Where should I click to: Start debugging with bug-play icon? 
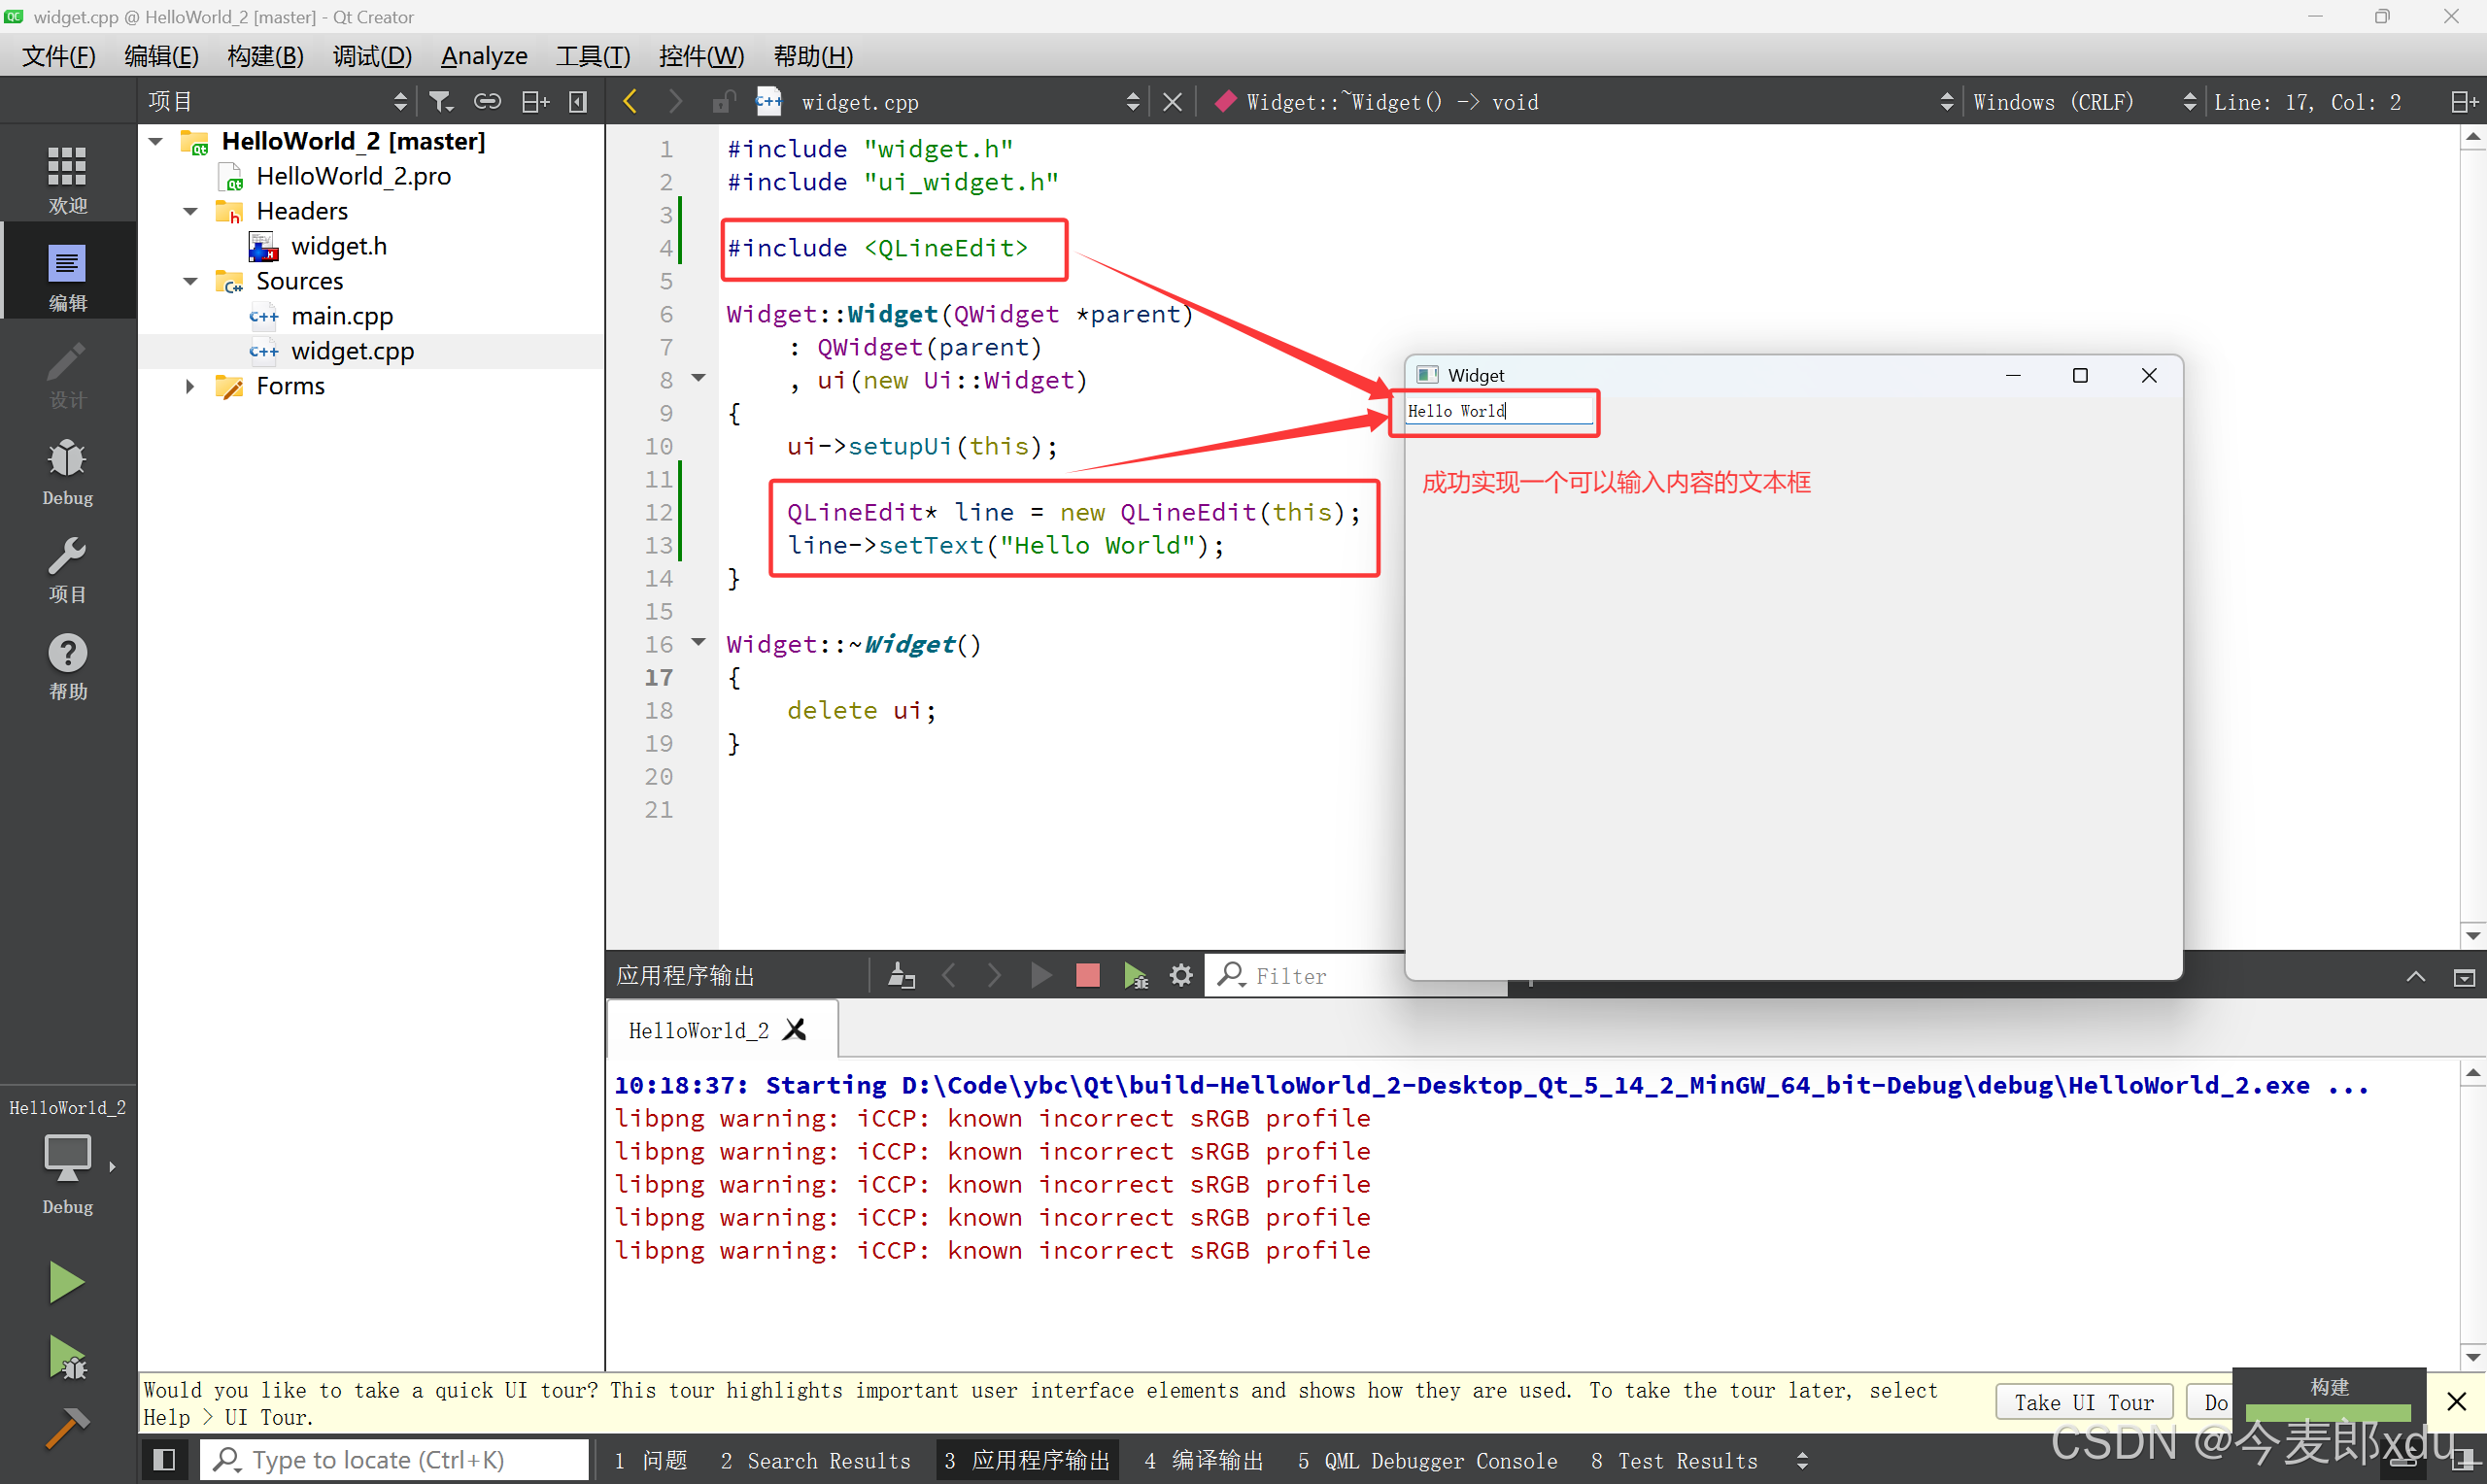[x=66, y=1358]
